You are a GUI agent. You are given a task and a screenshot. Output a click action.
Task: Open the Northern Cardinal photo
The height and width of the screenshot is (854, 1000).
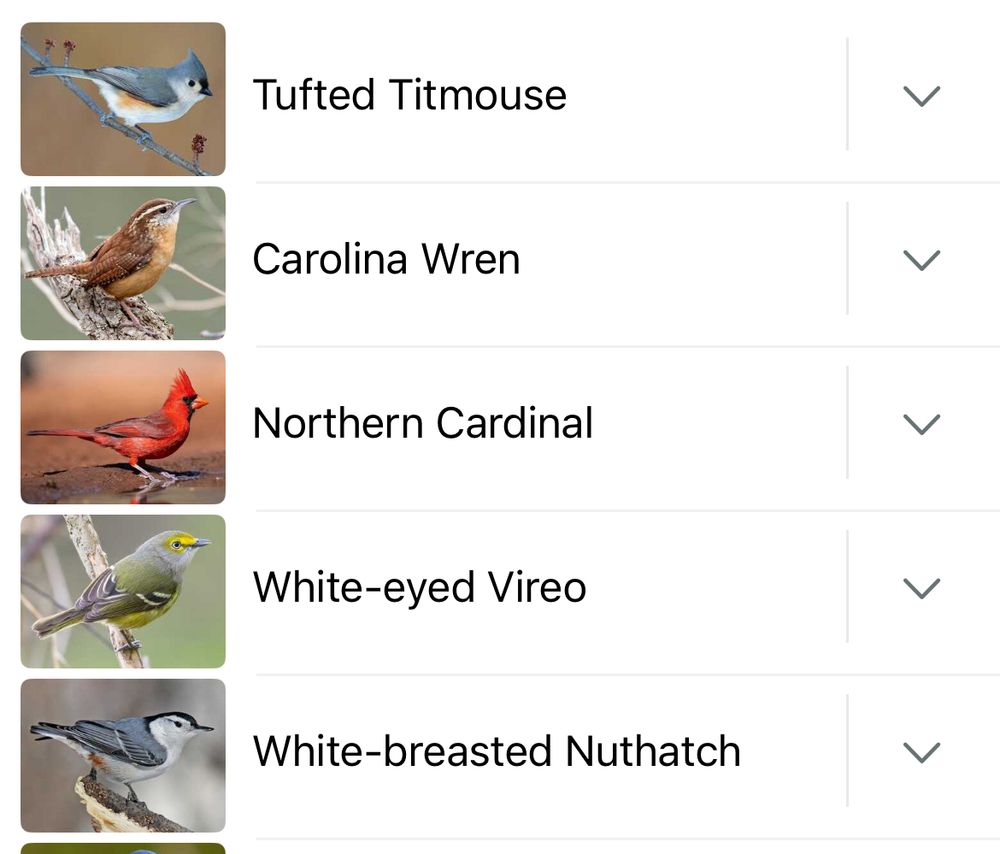click(x=123, y=423)
